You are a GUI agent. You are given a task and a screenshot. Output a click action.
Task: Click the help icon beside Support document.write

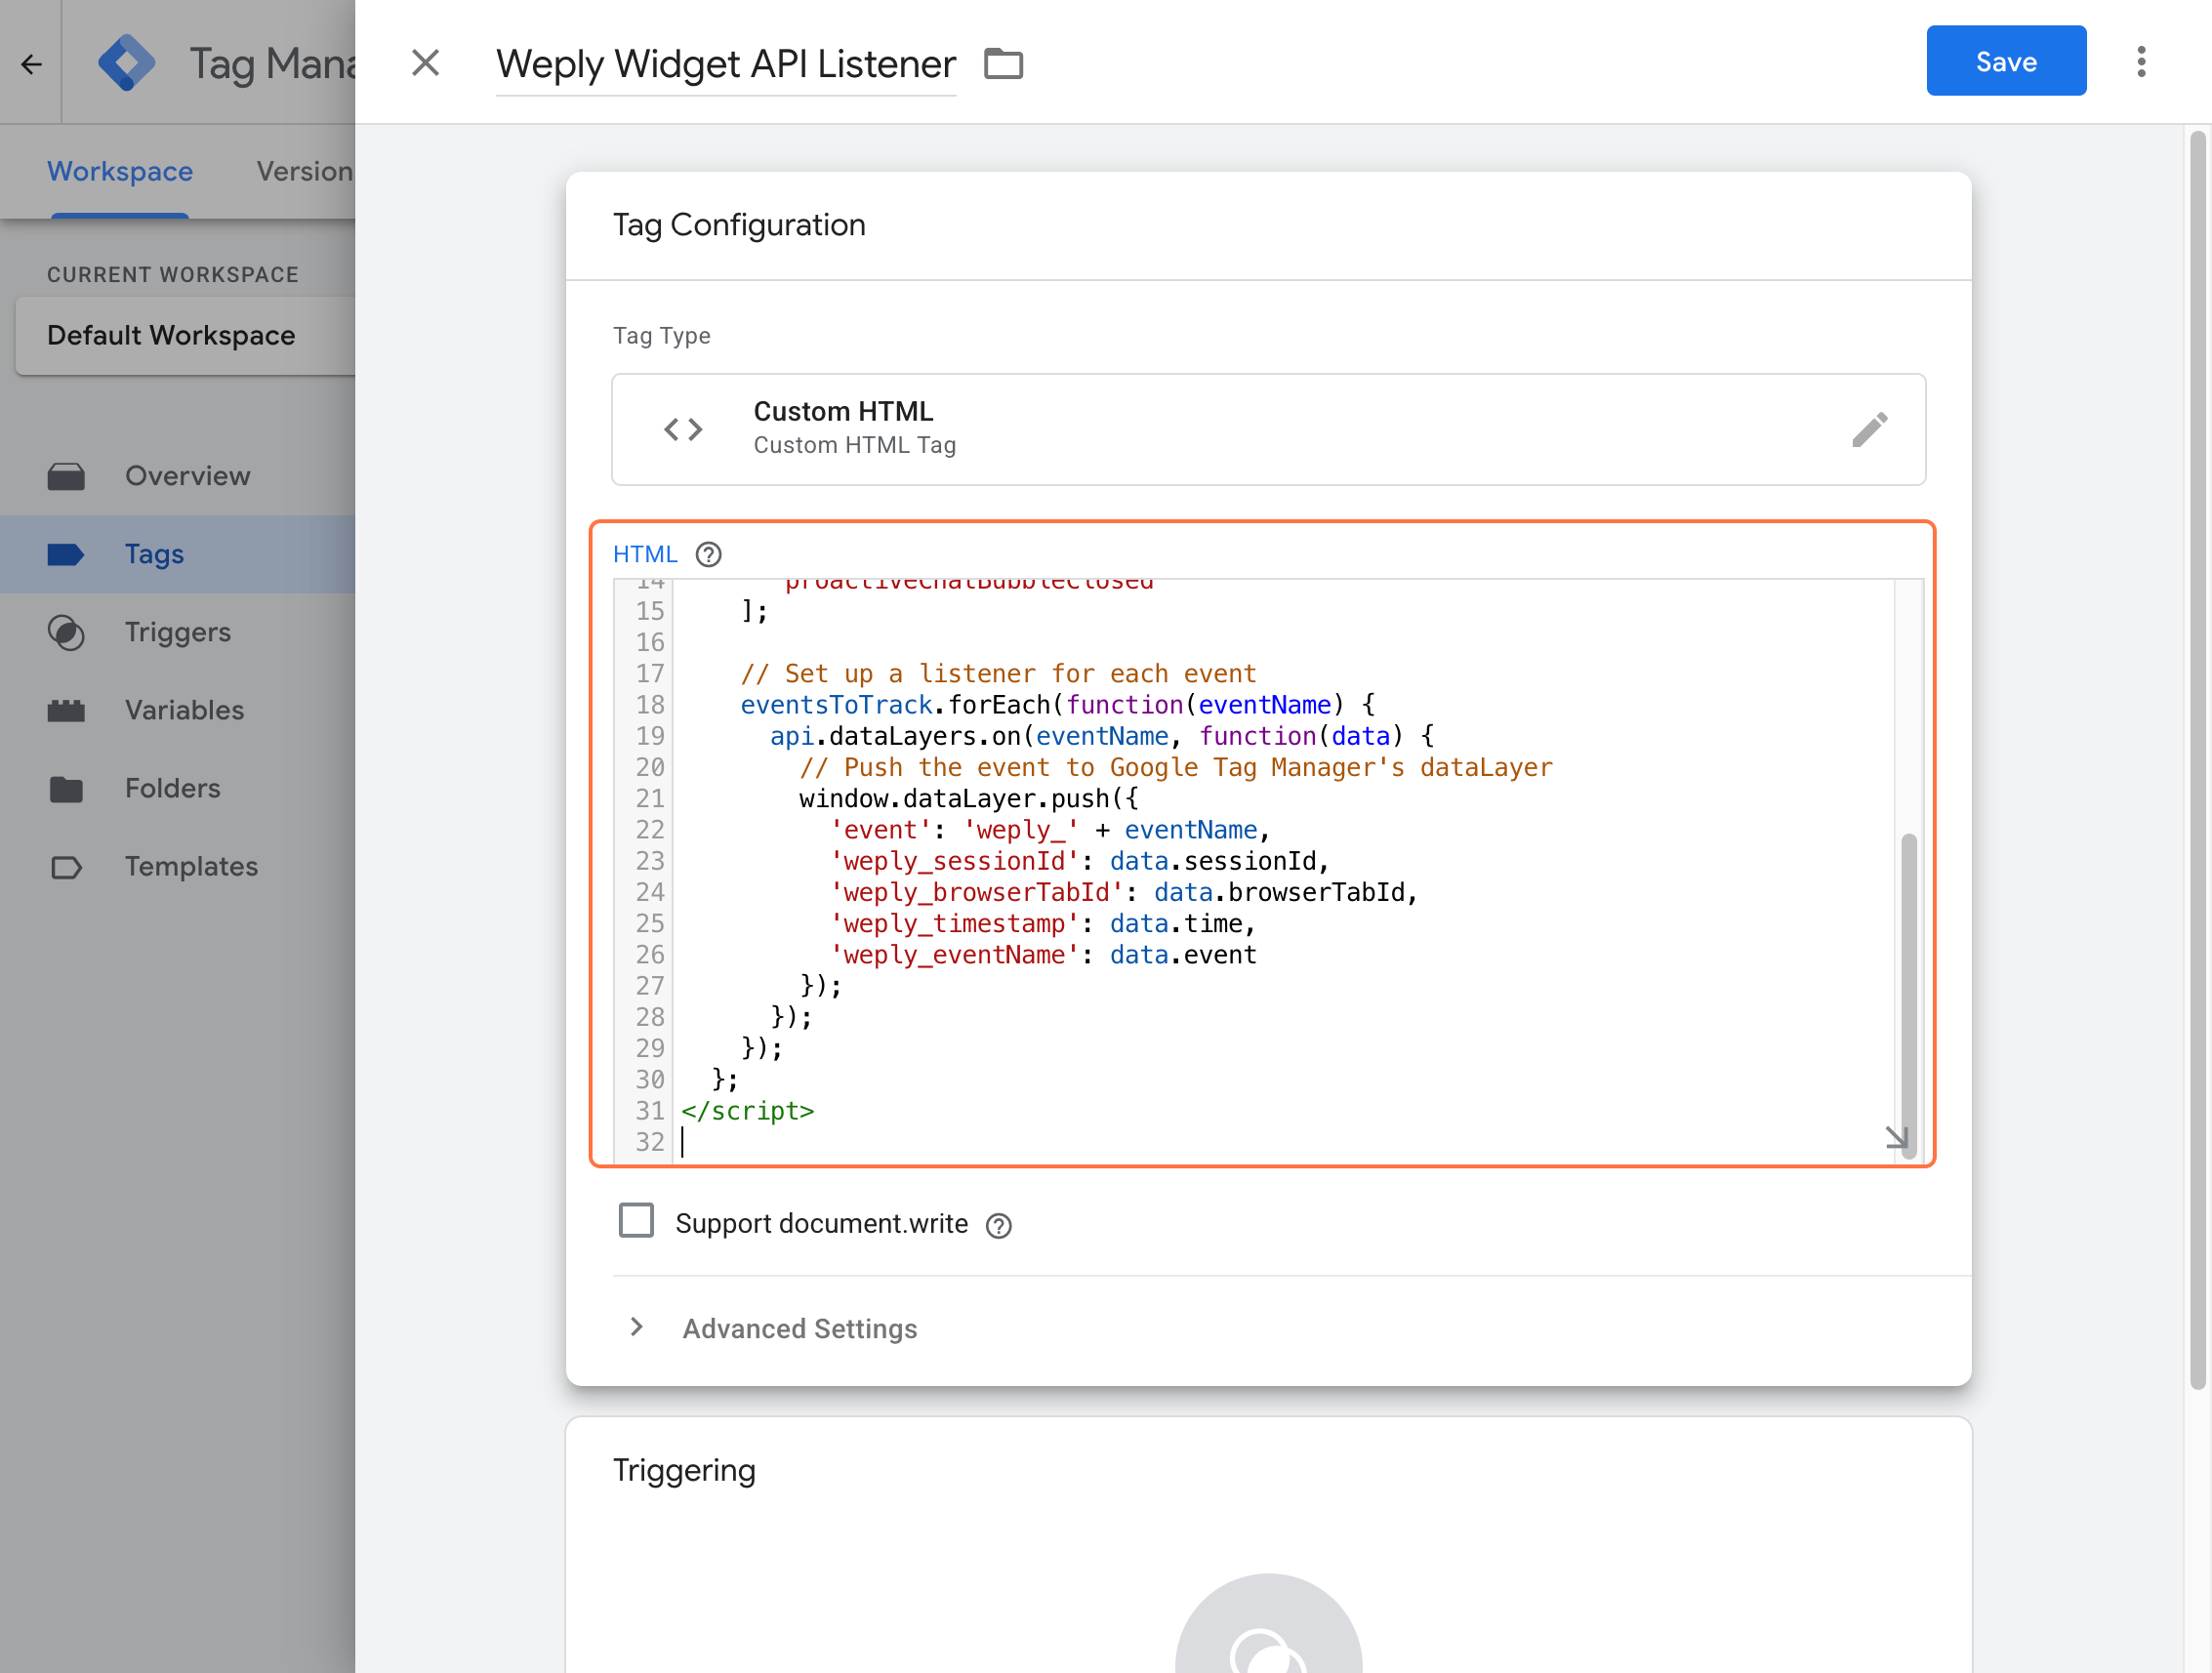(x=998, y=1225)
